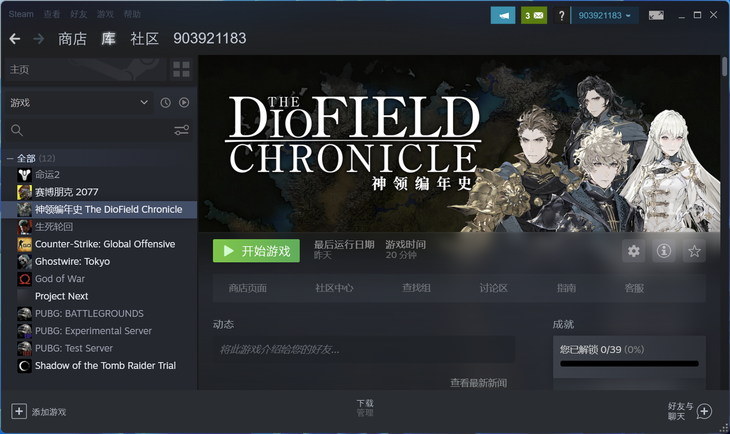The width and height of the screenshot is (730, 434).
Task: Open the 好友 menu
Action: click(x=79, y=14)
